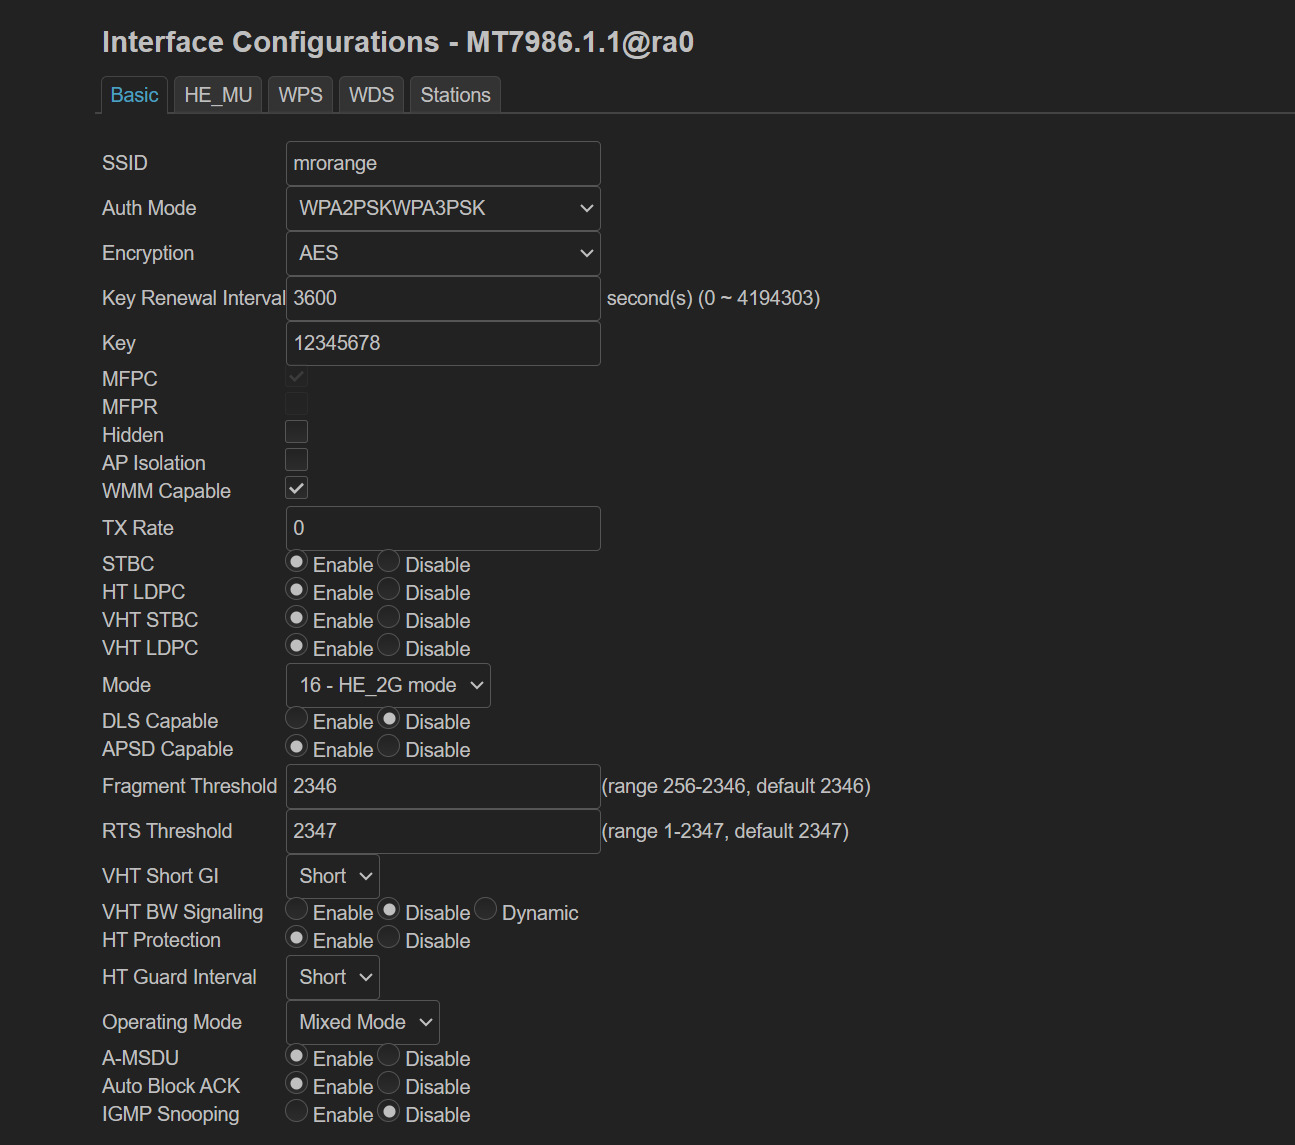
Task: Open the VHT Short GI dropdown
Action: (332, 876)
